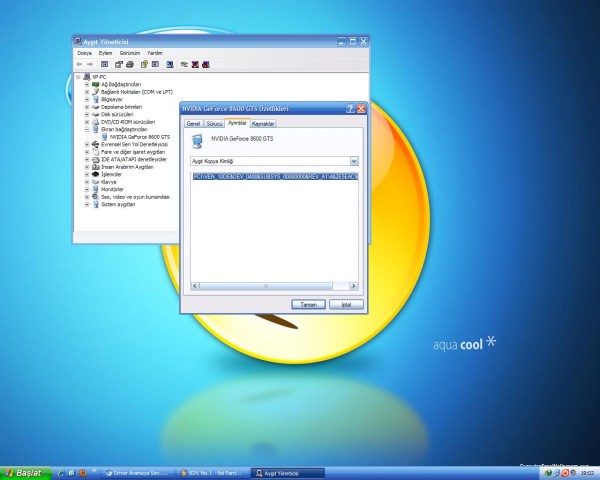Switch to the Sürücü tab

(x=214, y=123)
